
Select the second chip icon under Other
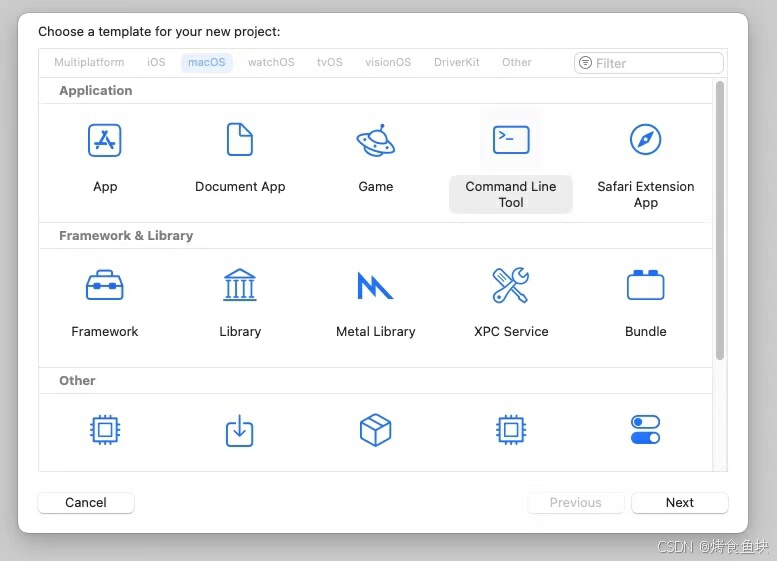point(511,430)
